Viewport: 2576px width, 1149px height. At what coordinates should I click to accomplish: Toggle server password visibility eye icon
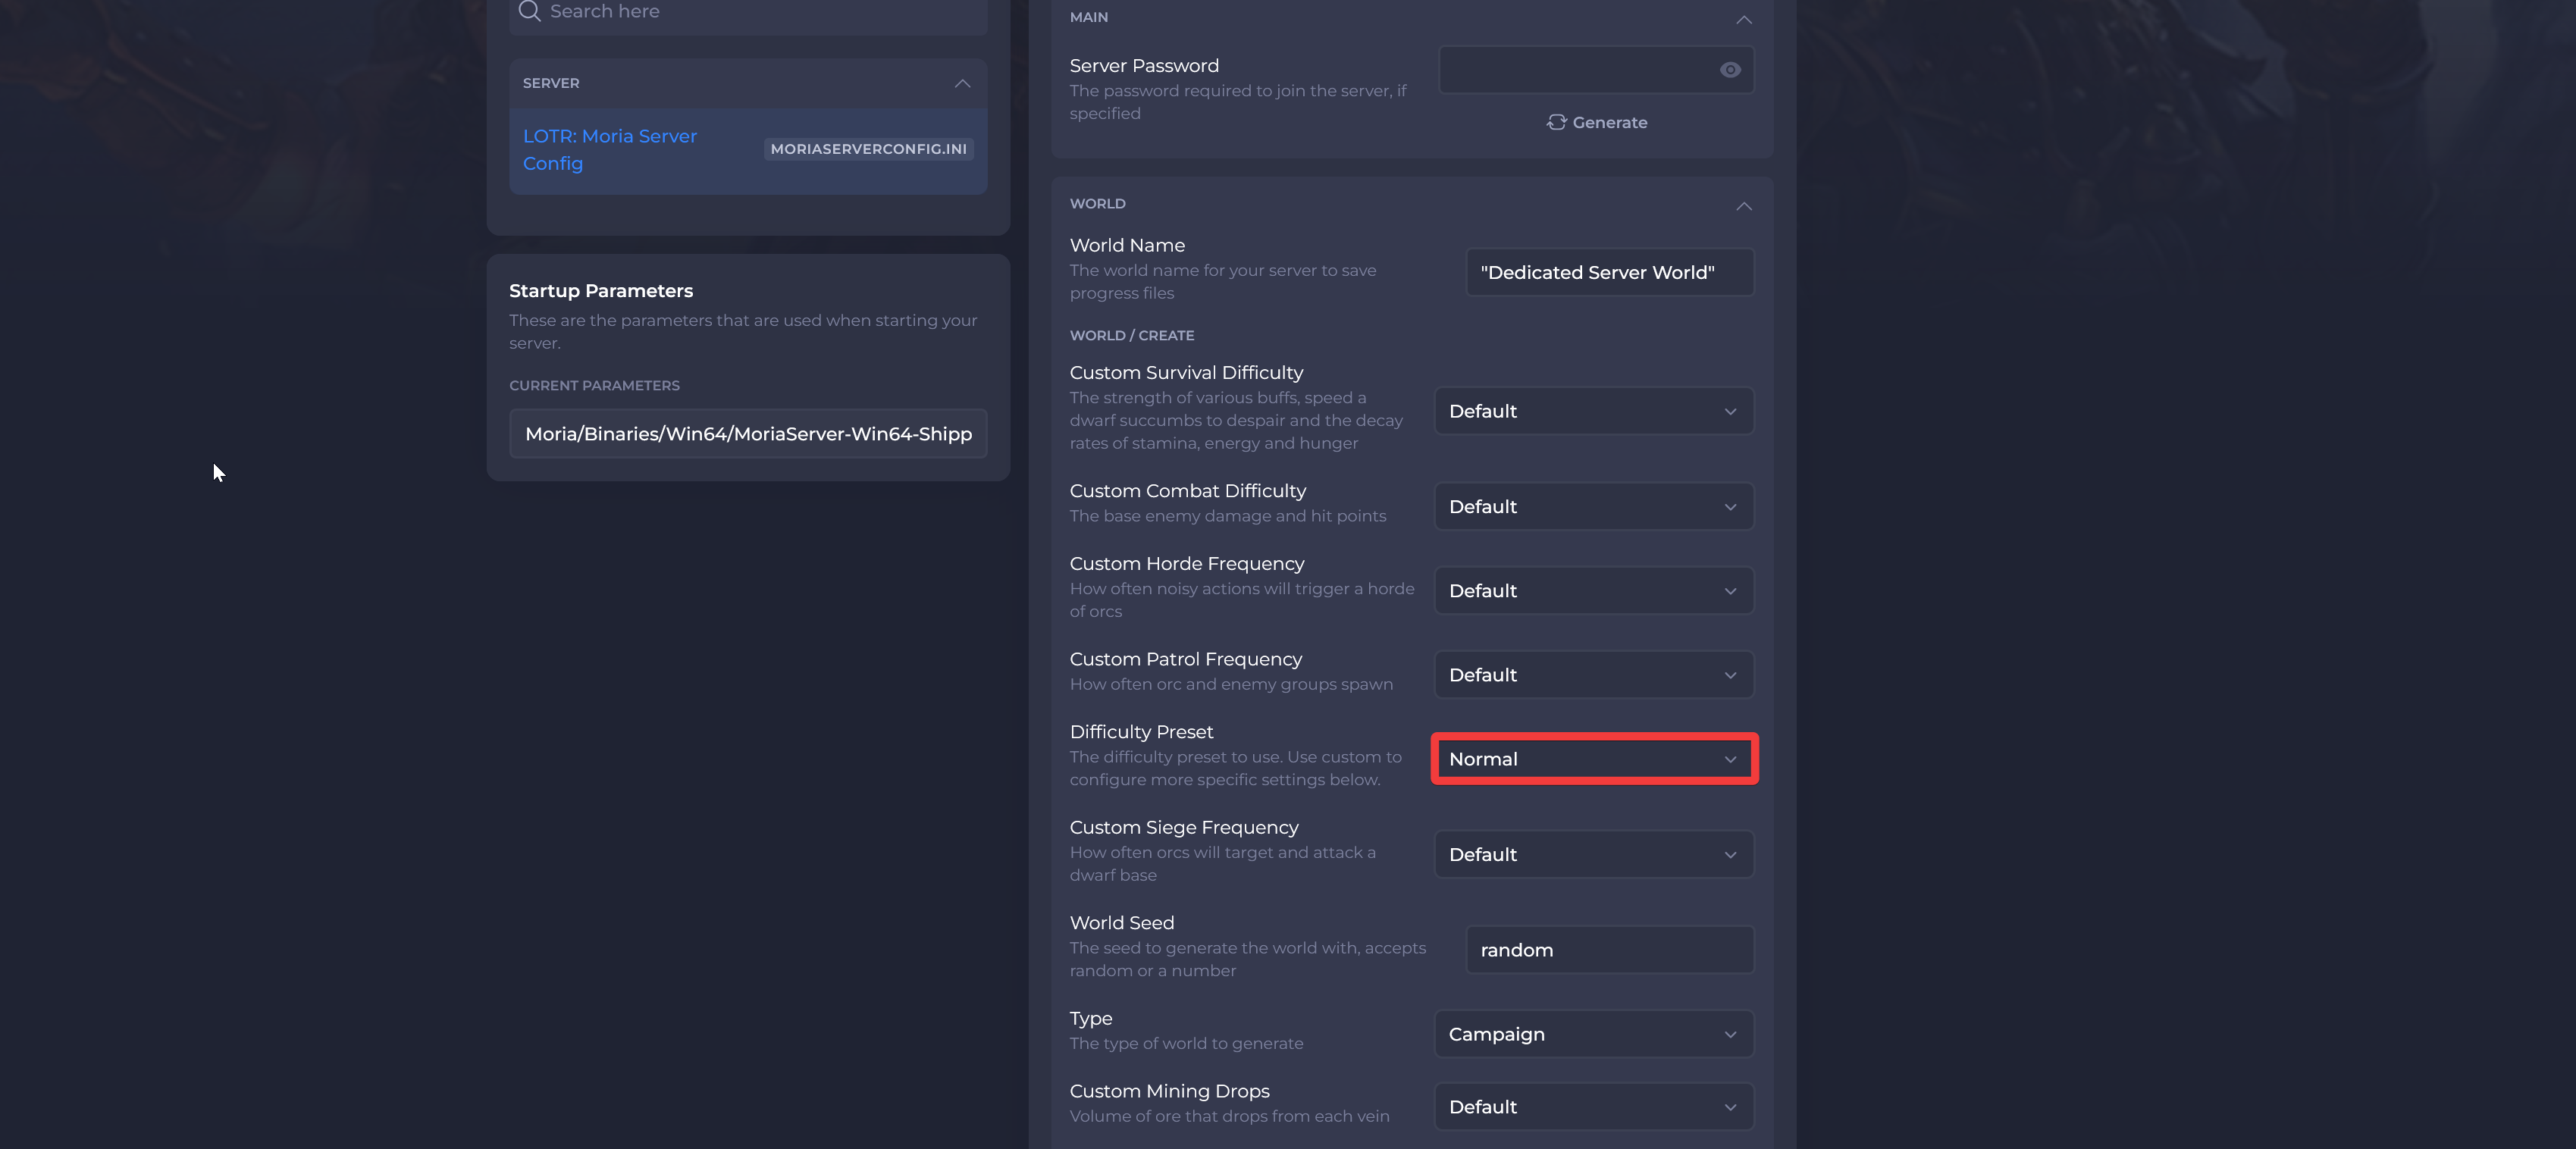1730,70
